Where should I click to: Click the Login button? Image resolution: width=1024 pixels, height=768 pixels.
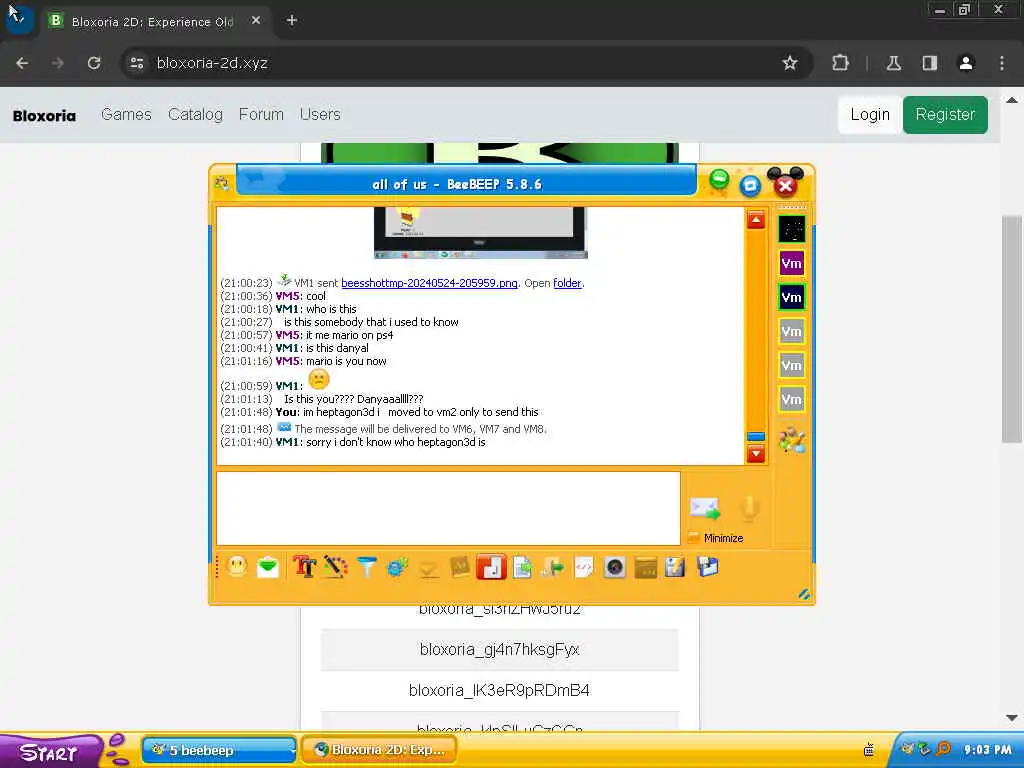pyautogui.click(x=870, y=115)
